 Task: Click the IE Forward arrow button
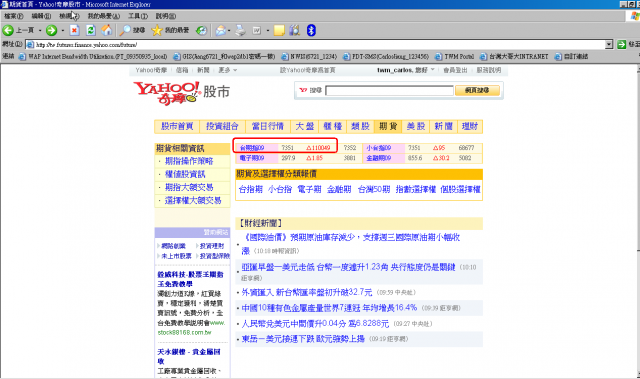tap(51, 30)
